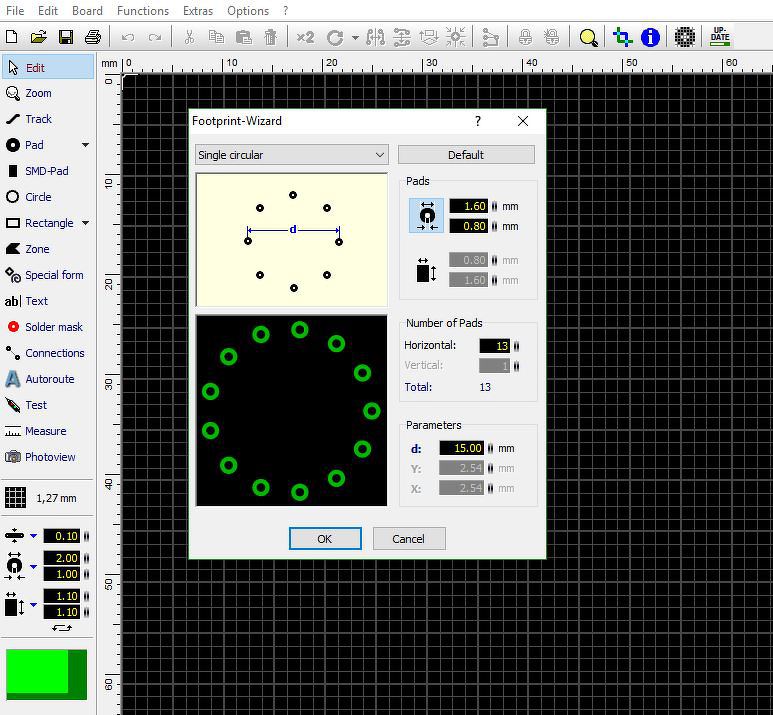Screen dimensions: 773x715
Task: Click the OK button in Footprint-Wizard
Action: click(x=325, y=538)
